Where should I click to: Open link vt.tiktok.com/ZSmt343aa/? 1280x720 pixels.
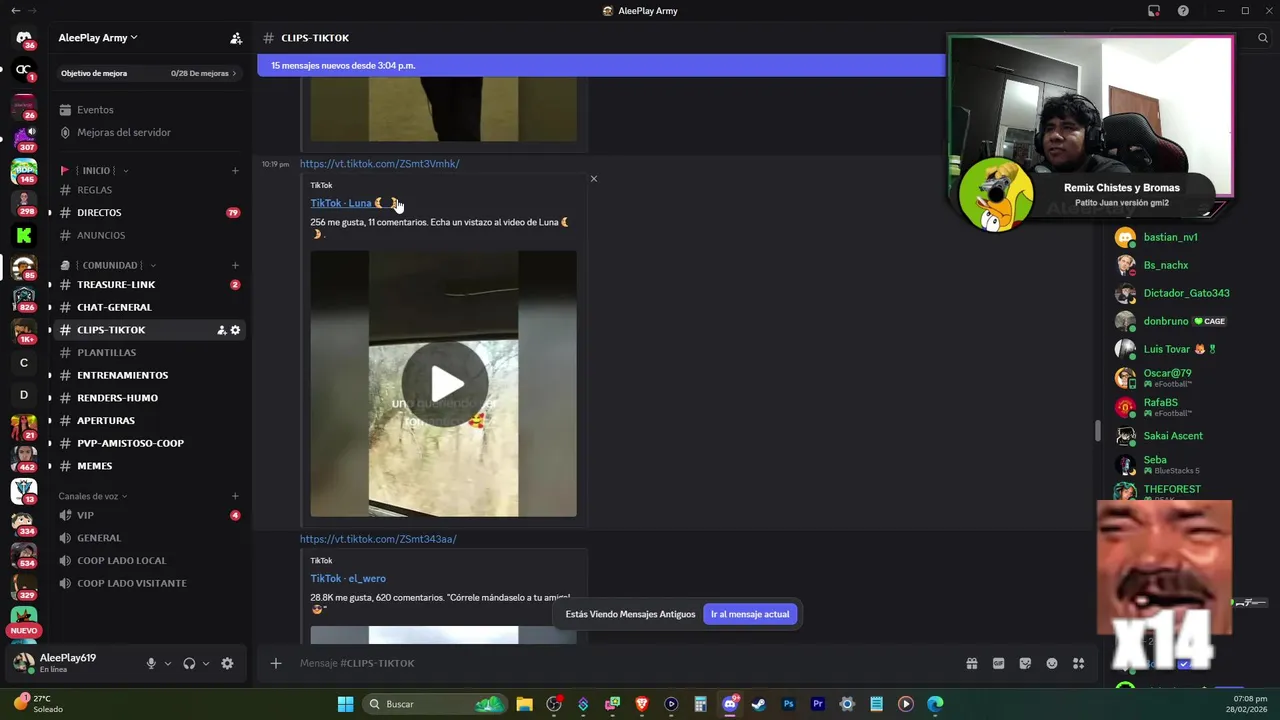click(378, 539)
